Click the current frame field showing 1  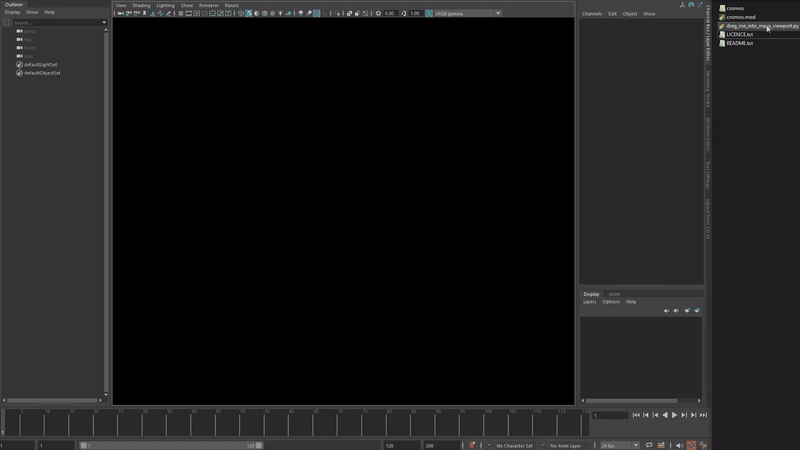click(x=610, y=415)
